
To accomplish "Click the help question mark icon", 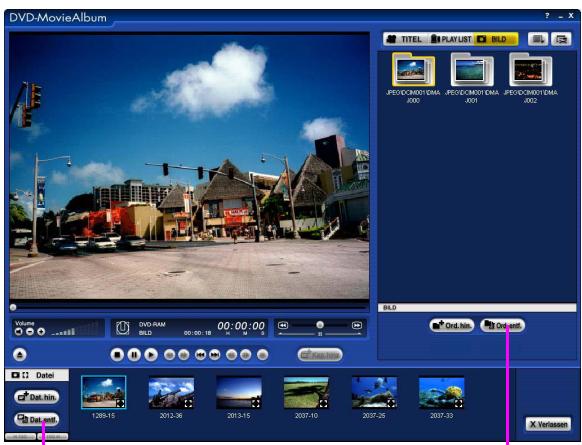I will pos(547,16).
